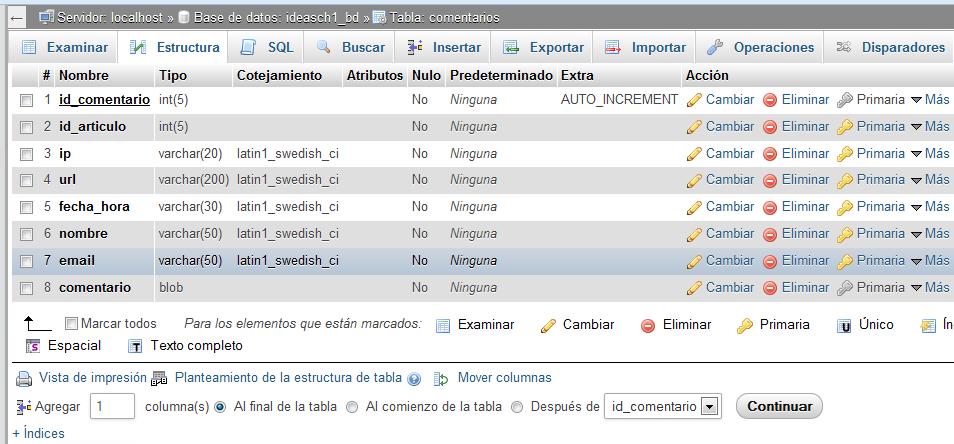Select Al final de la tabla radio
This screenshot has height=444, width=954.
click(221, 407)
